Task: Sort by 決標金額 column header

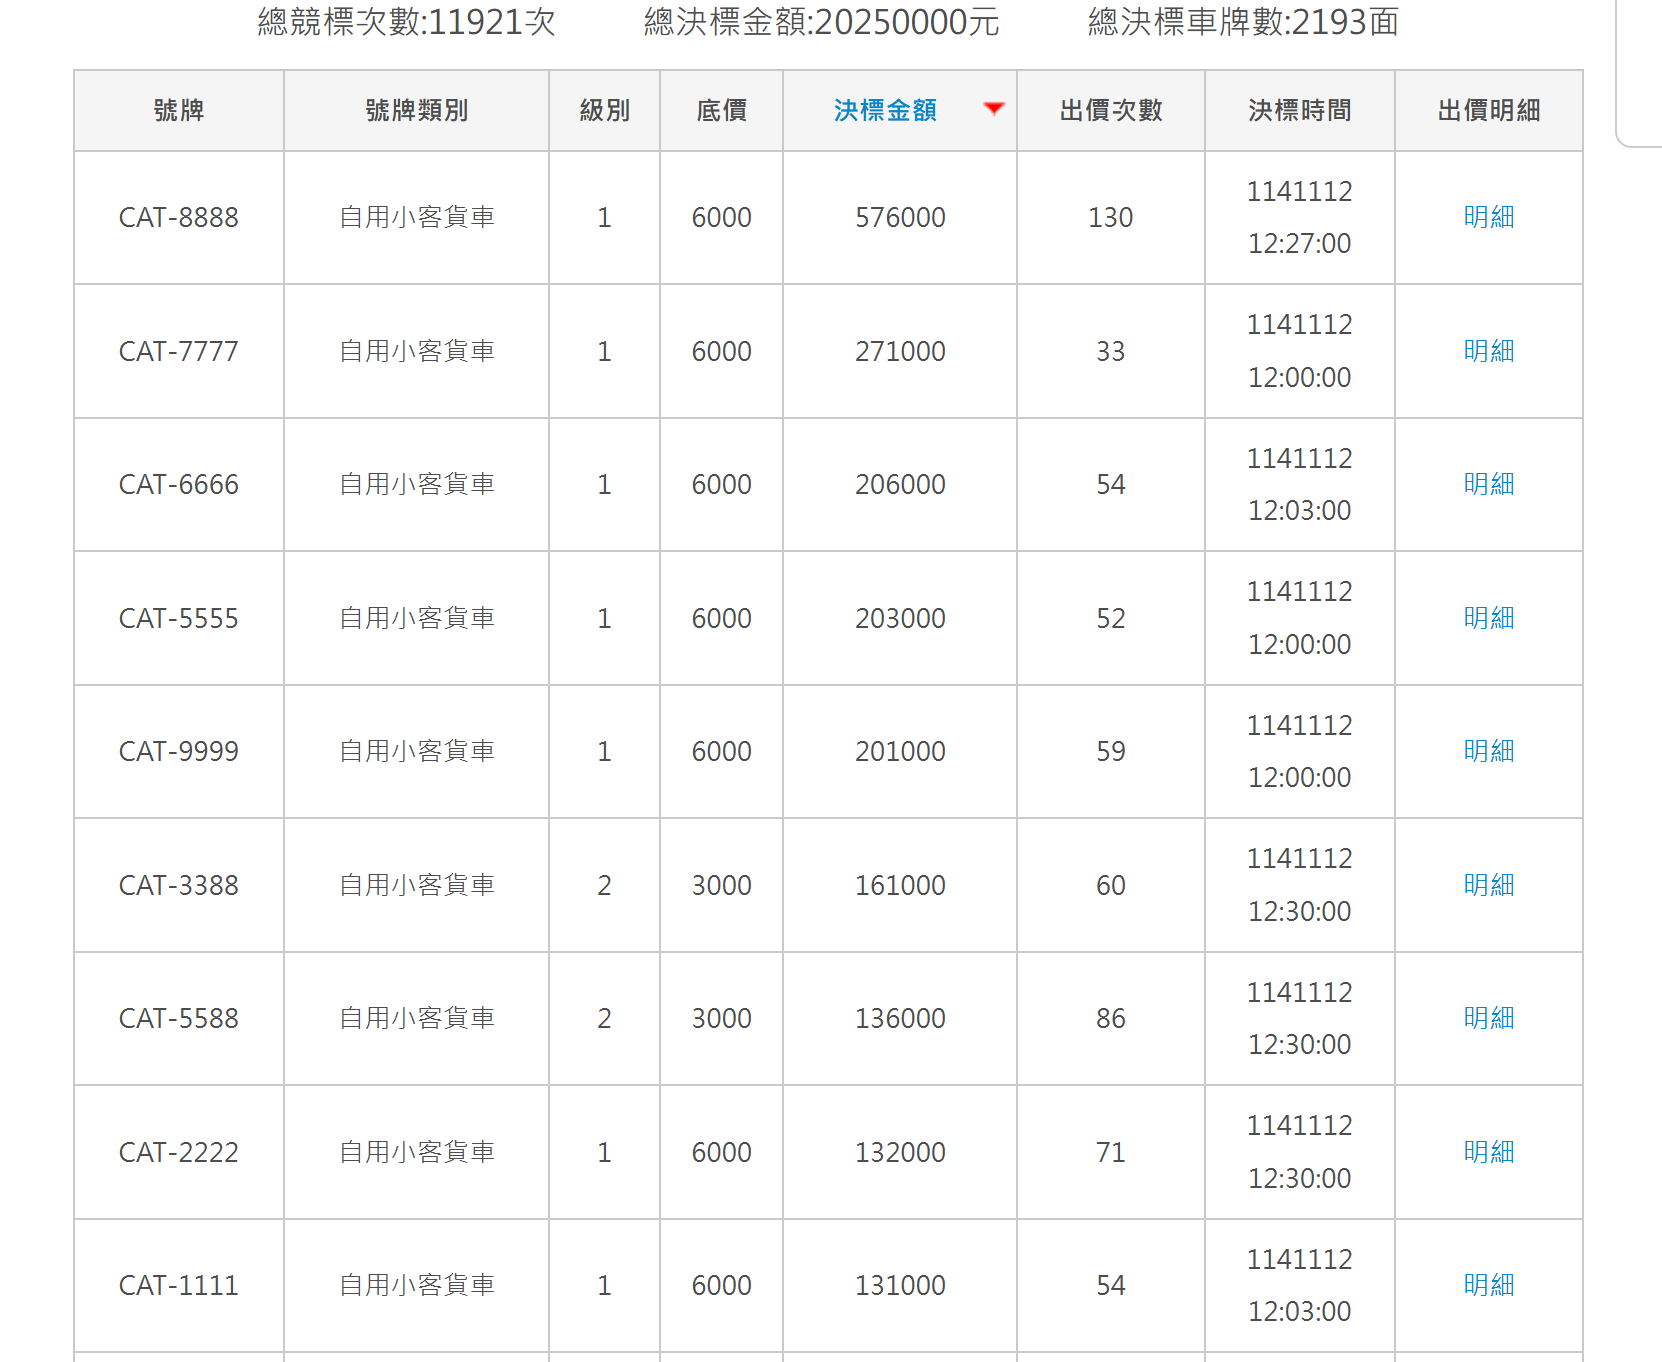Action: coord(885,111)
